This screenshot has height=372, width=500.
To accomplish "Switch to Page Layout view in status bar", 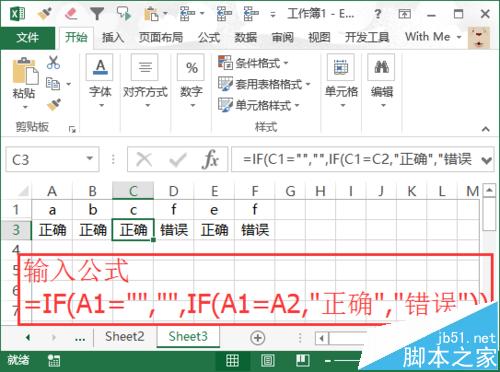I will (x=268, y=360).
